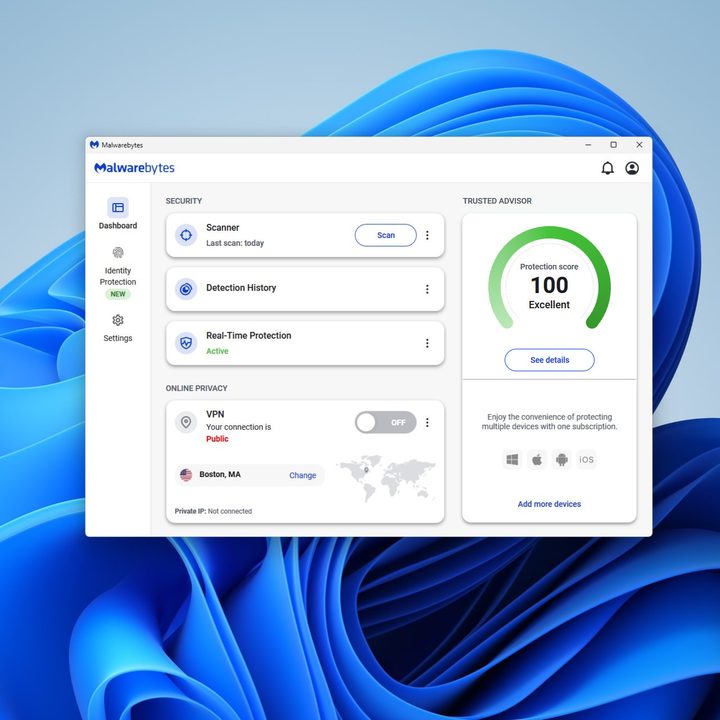Open the notifications bell icon
720x720 pixels.
pos(608,168)
